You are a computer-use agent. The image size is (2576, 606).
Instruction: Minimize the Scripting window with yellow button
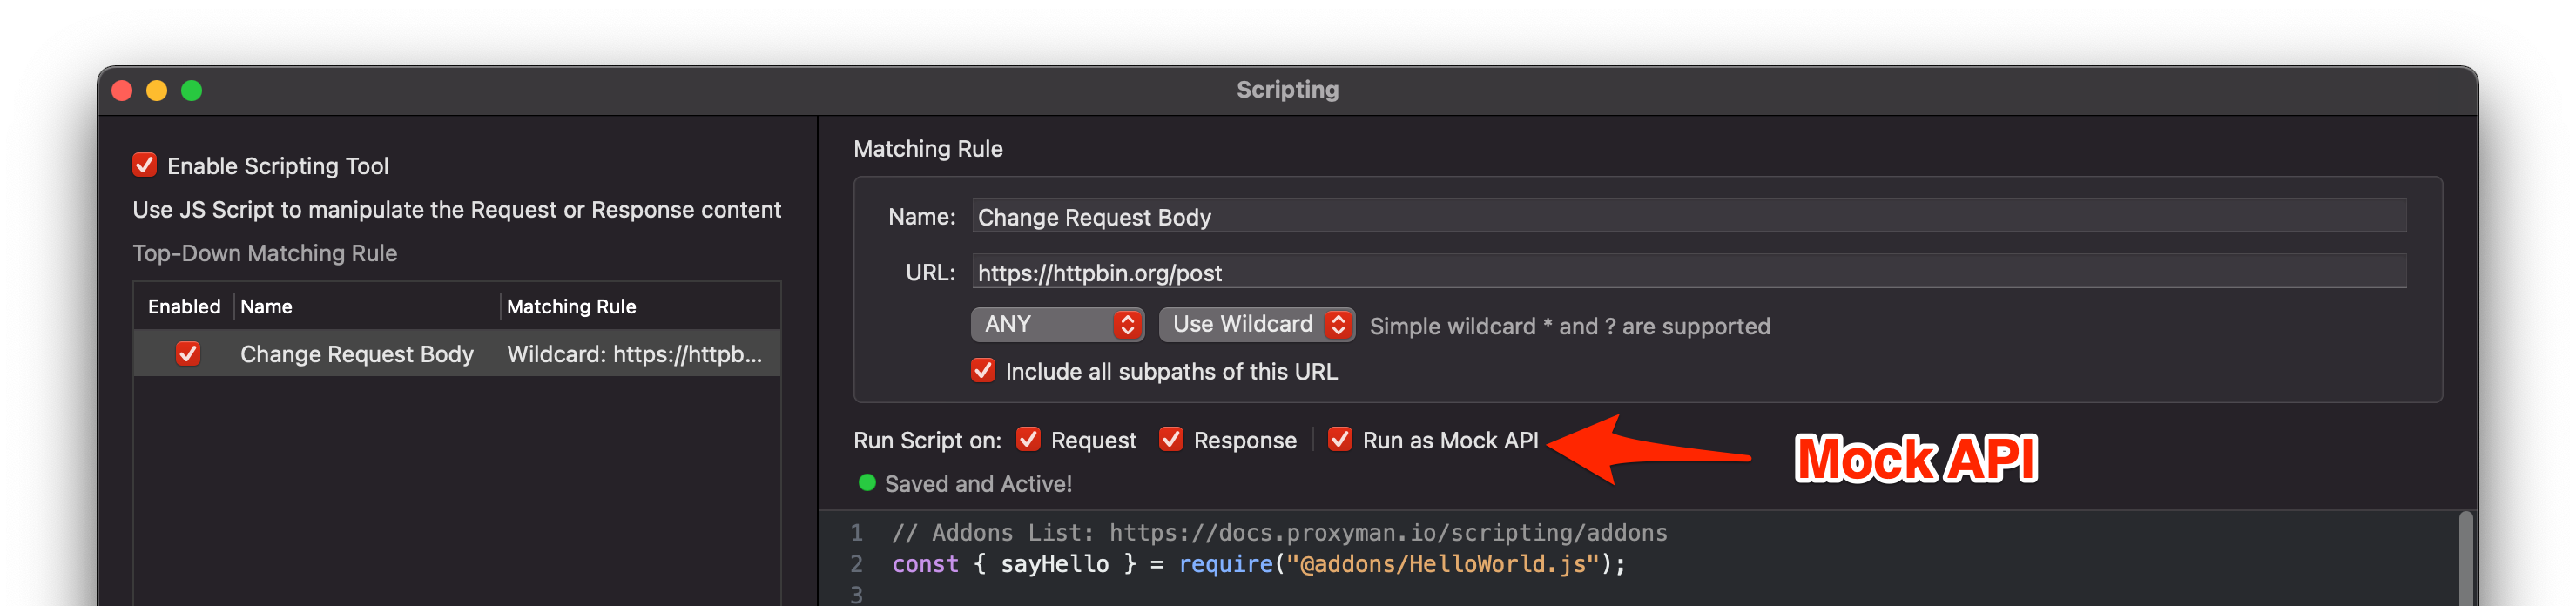[157, 91]
